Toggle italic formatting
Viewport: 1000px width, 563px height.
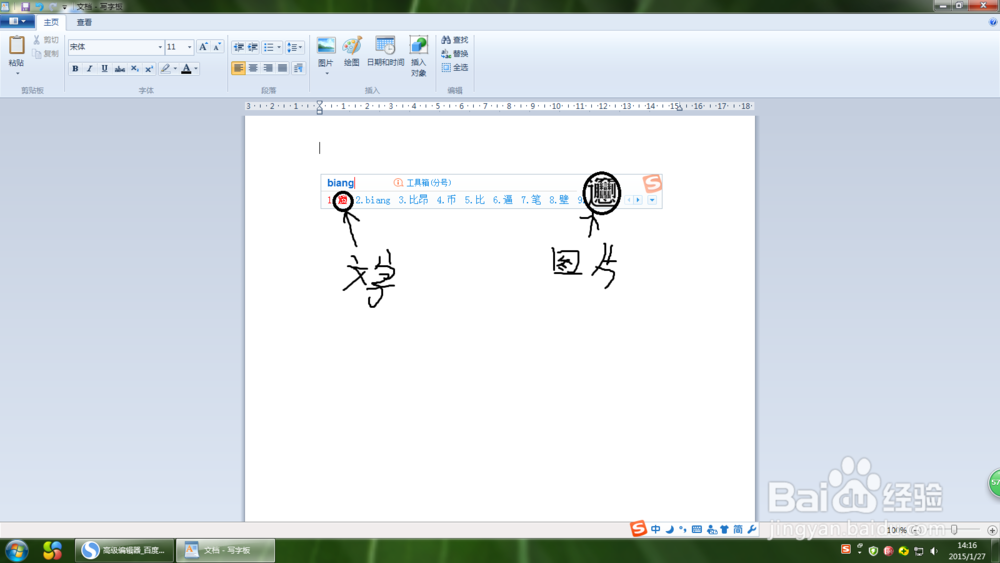[90, 68]
